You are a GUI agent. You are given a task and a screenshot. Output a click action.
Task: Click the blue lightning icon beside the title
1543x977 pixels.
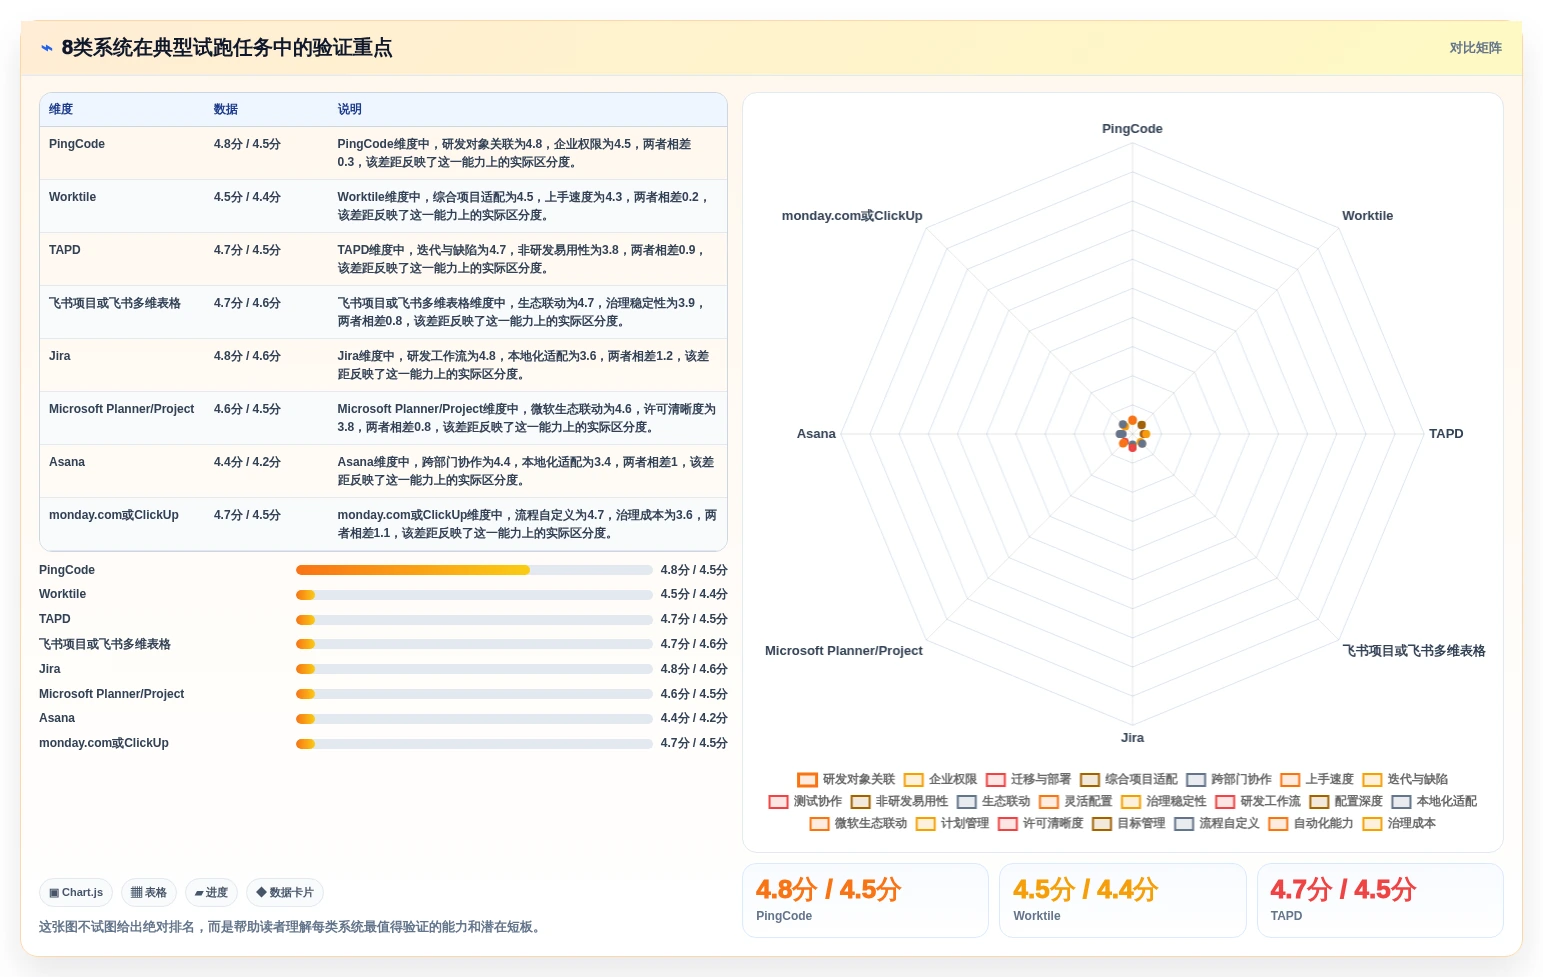click(46, 48)
